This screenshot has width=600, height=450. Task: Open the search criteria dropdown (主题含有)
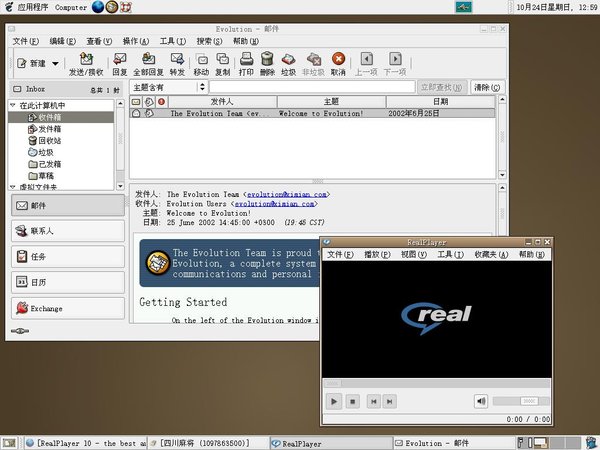click(168, 87)
